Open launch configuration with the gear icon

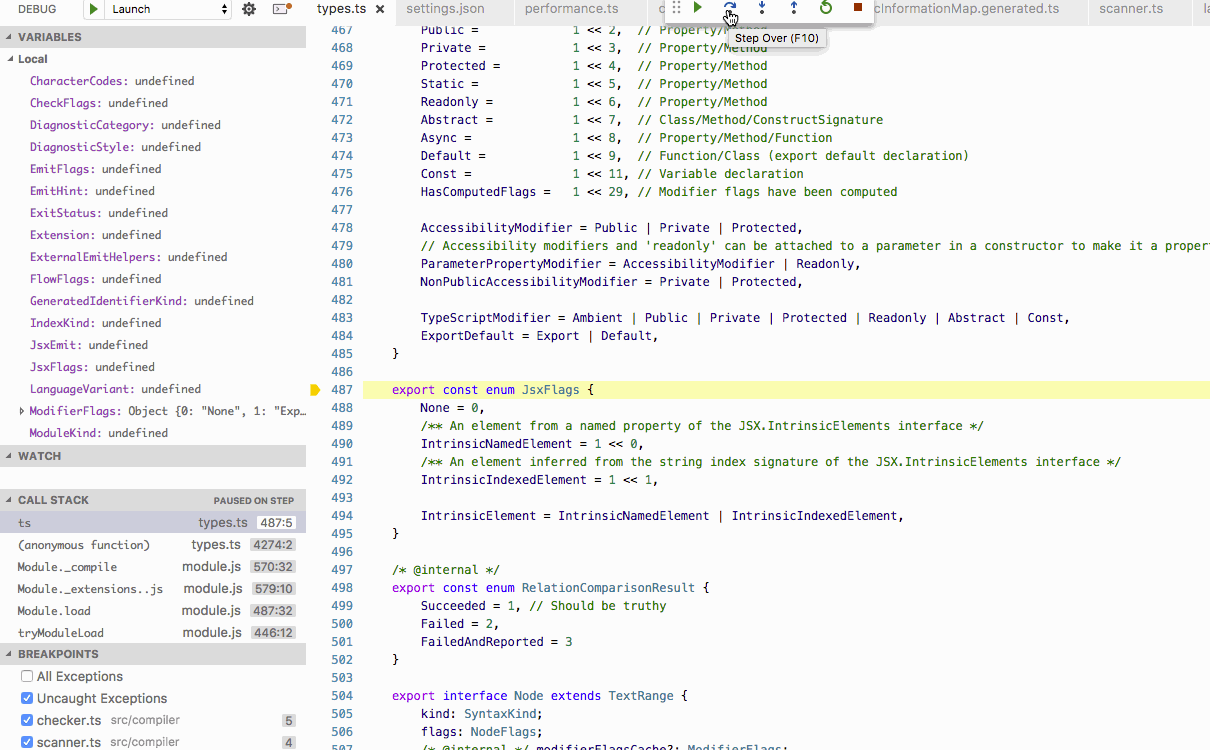coord(250,9)
